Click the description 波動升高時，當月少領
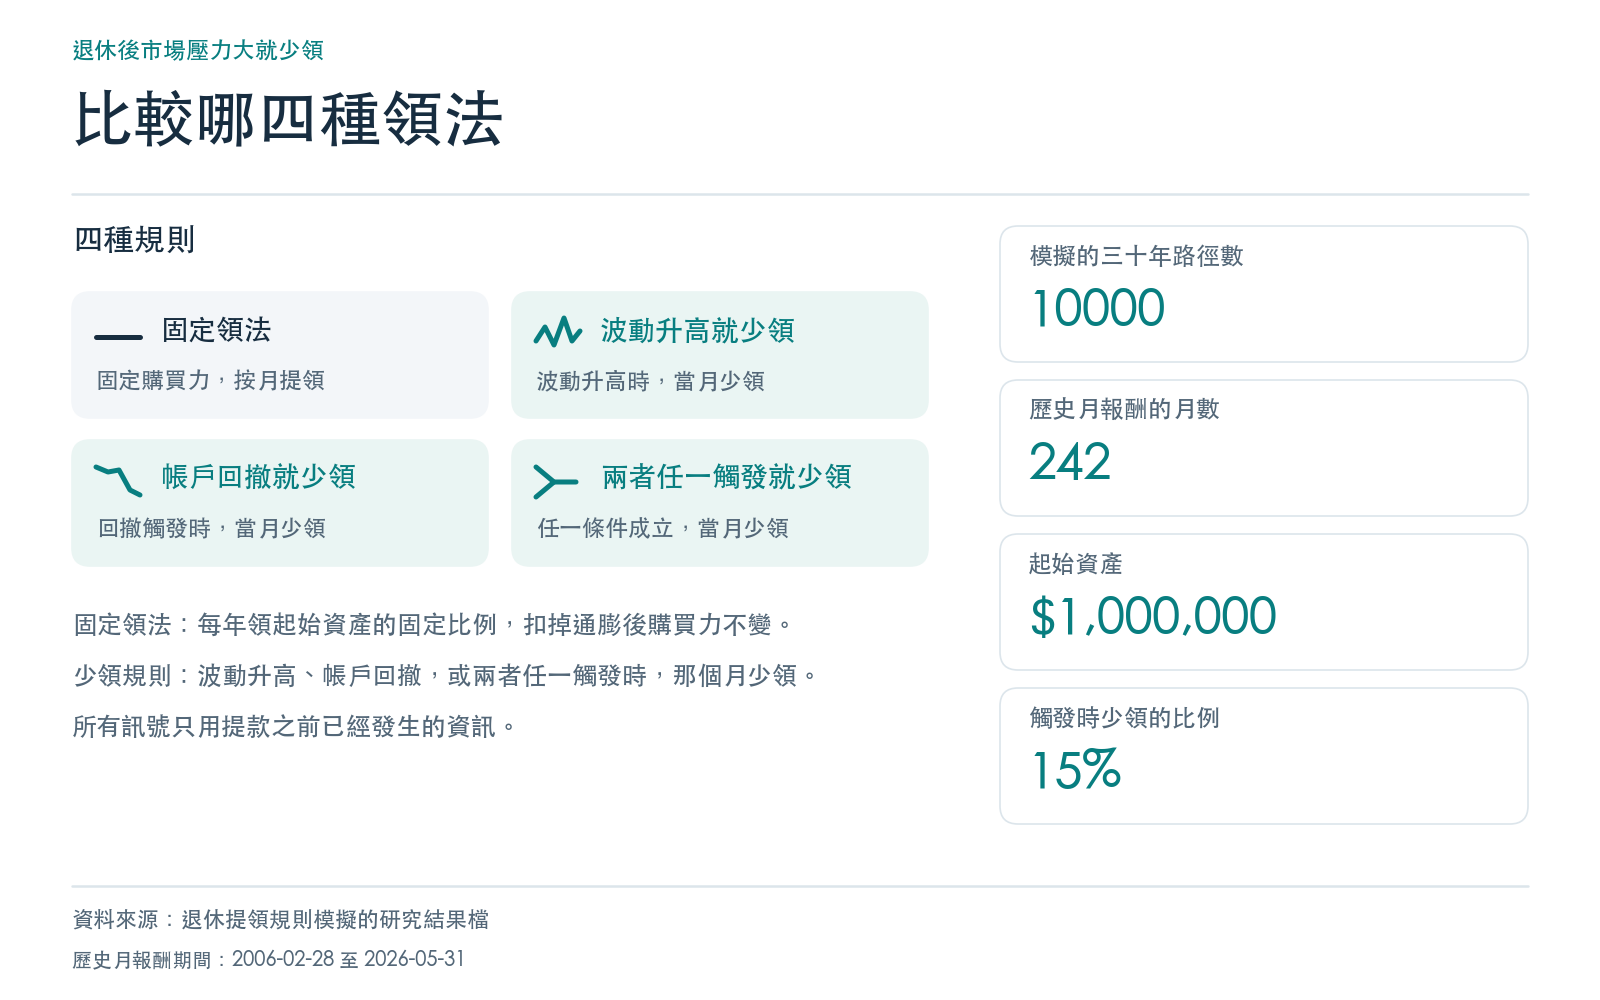 (651, 381)
